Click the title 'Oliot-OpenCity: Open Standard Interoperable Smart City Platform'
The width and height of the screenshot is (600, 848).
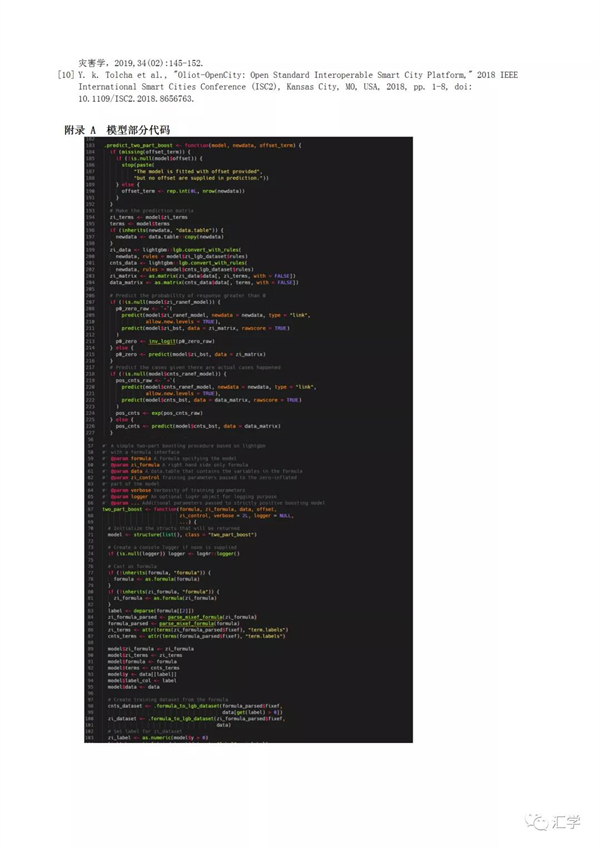point(321,75)
